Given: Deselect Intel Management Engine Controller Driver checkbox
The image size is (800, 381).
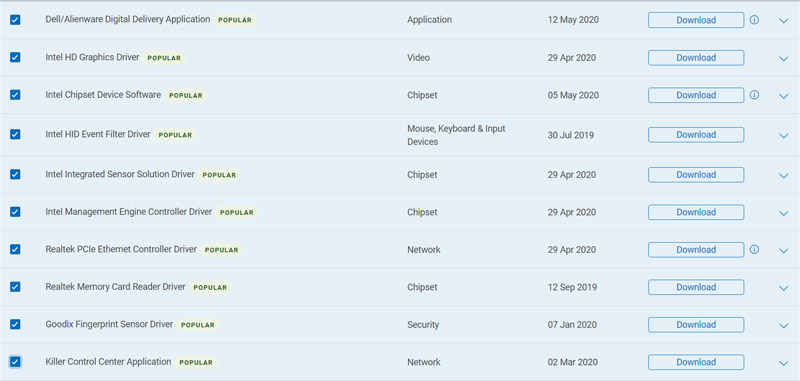Looking at the screenshot, I should tap(15, 212).
